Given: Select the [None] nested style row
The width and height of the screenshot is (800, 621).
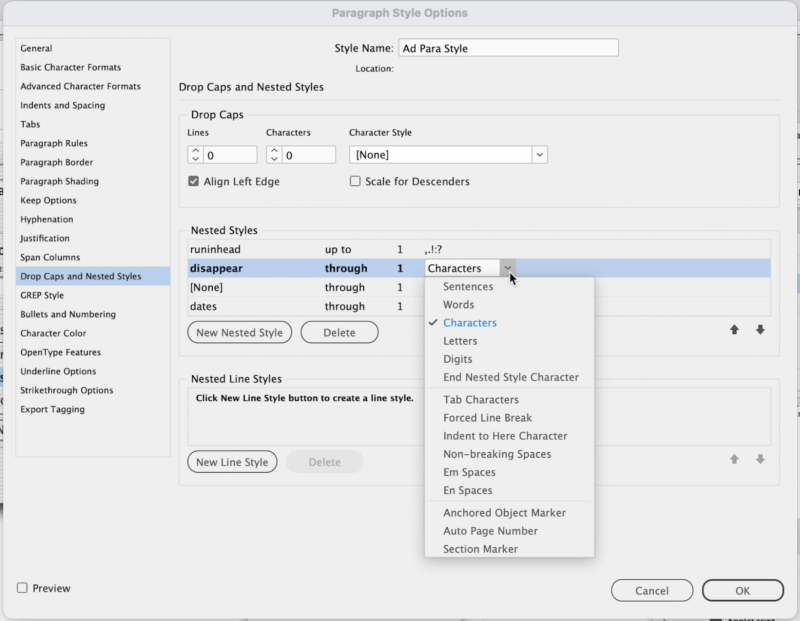Looking at the screenshot, I should [x=479, y=287].
